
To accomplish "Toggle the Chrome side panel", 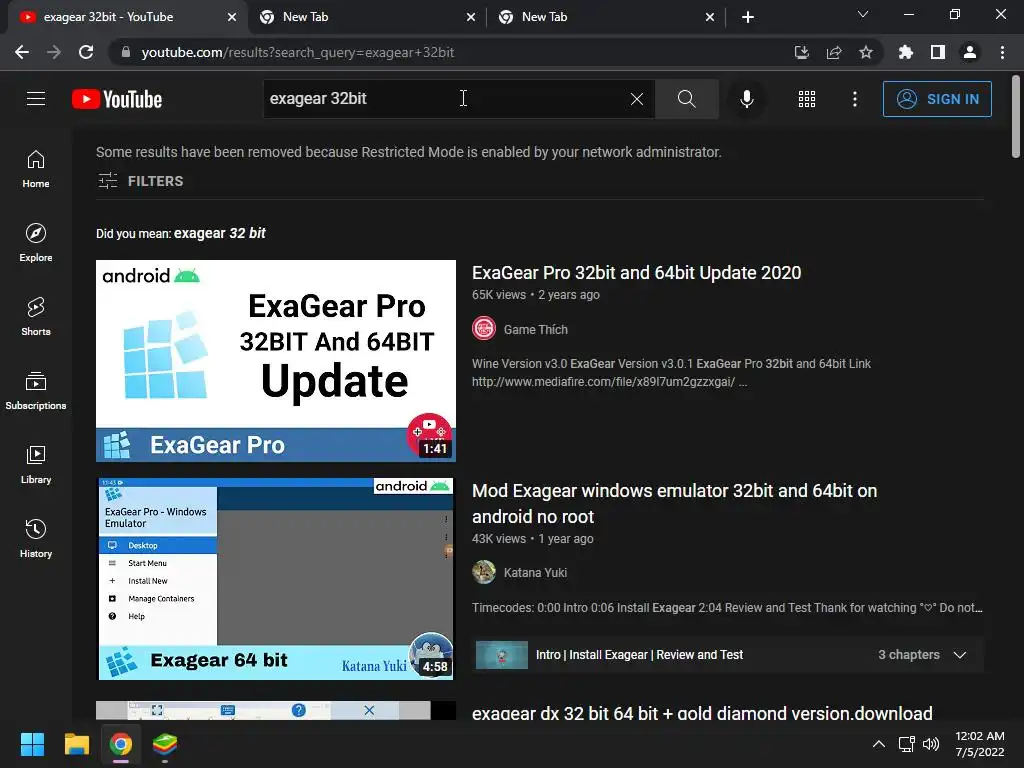I will click(x=938, y=52).
